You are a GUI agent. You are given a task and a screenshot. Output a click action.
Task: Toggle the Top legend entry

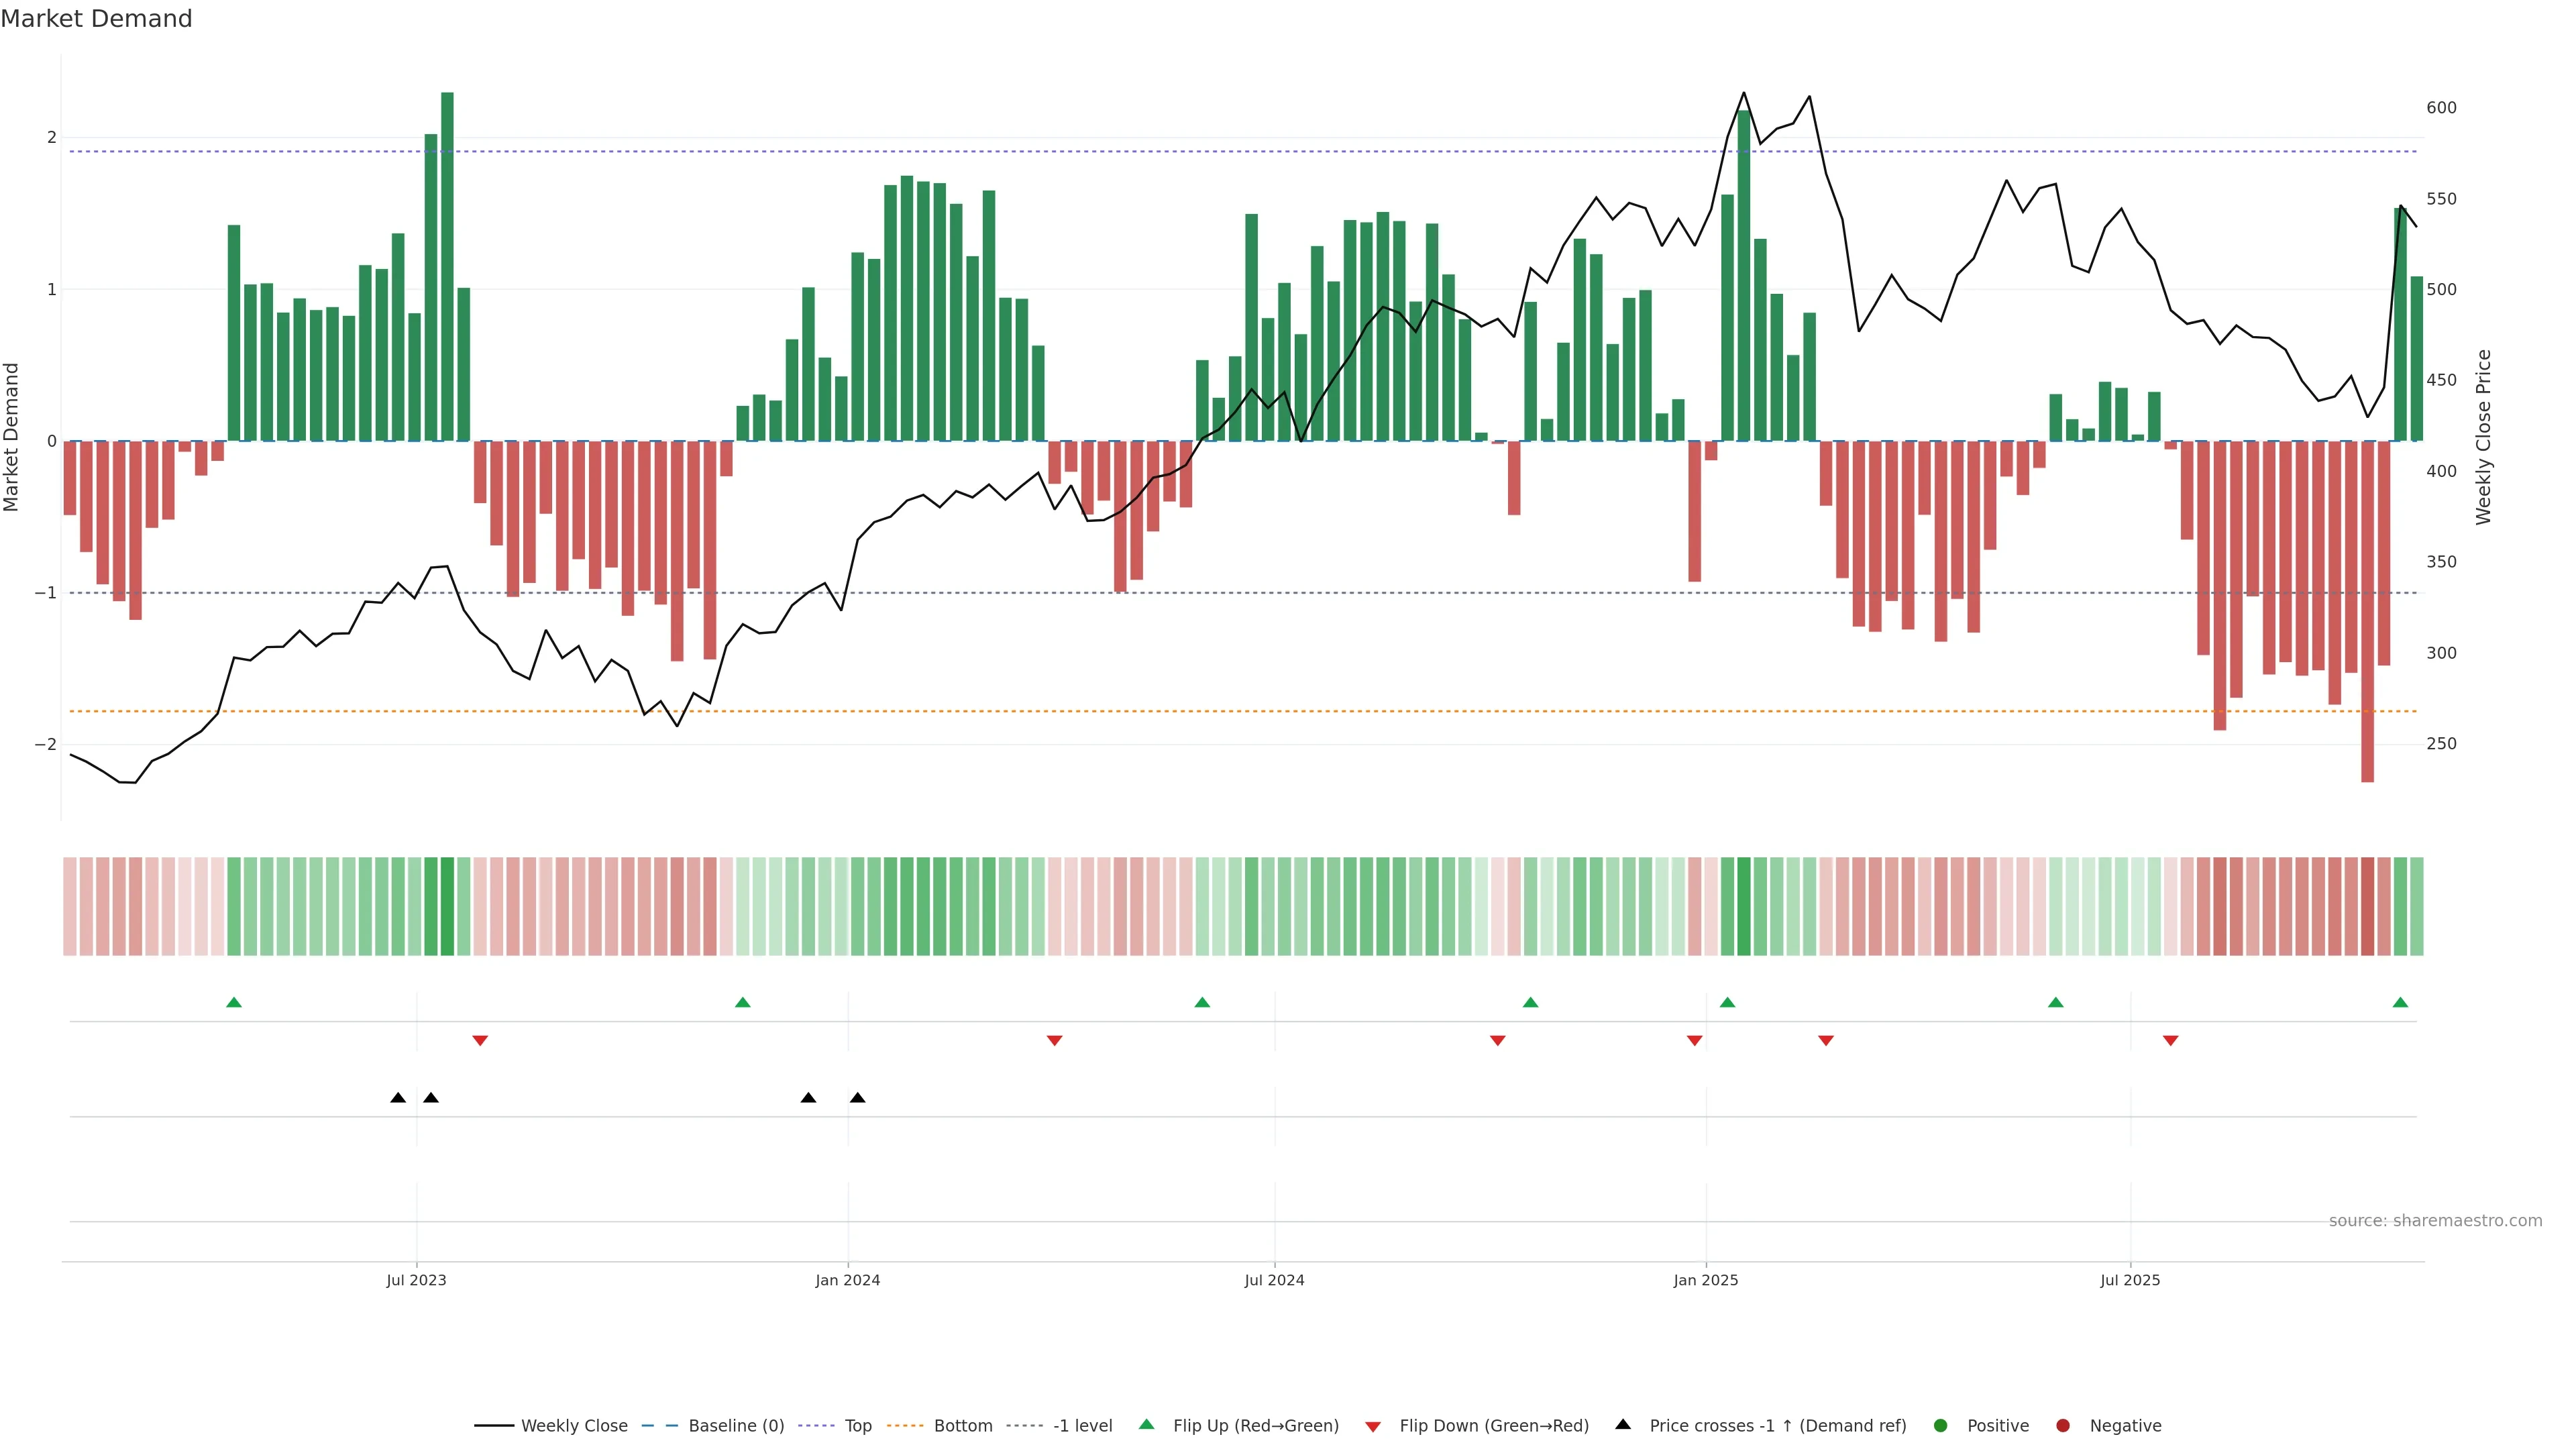coord(857,1426)
